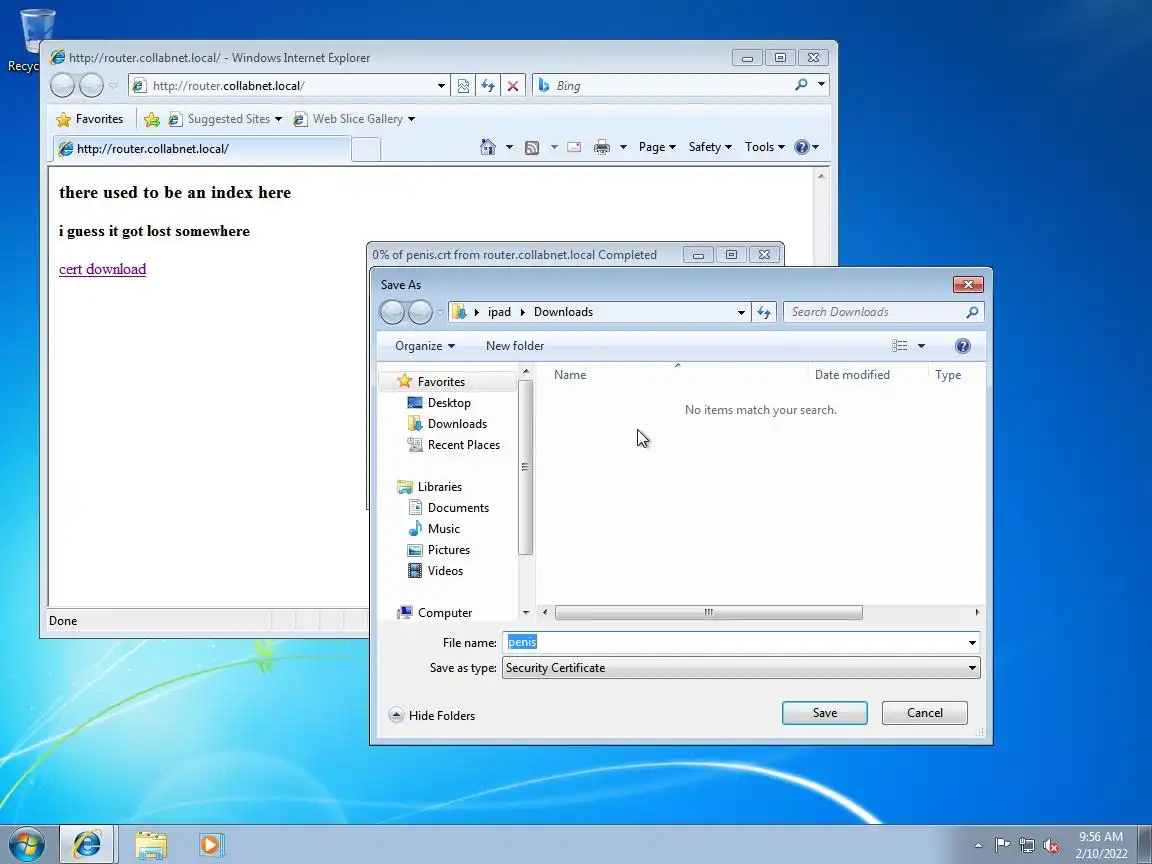The height and width of the screenshot is (864, 1152).
Task: Click the muted volume tray icon
Action: tap(1051, 846)
